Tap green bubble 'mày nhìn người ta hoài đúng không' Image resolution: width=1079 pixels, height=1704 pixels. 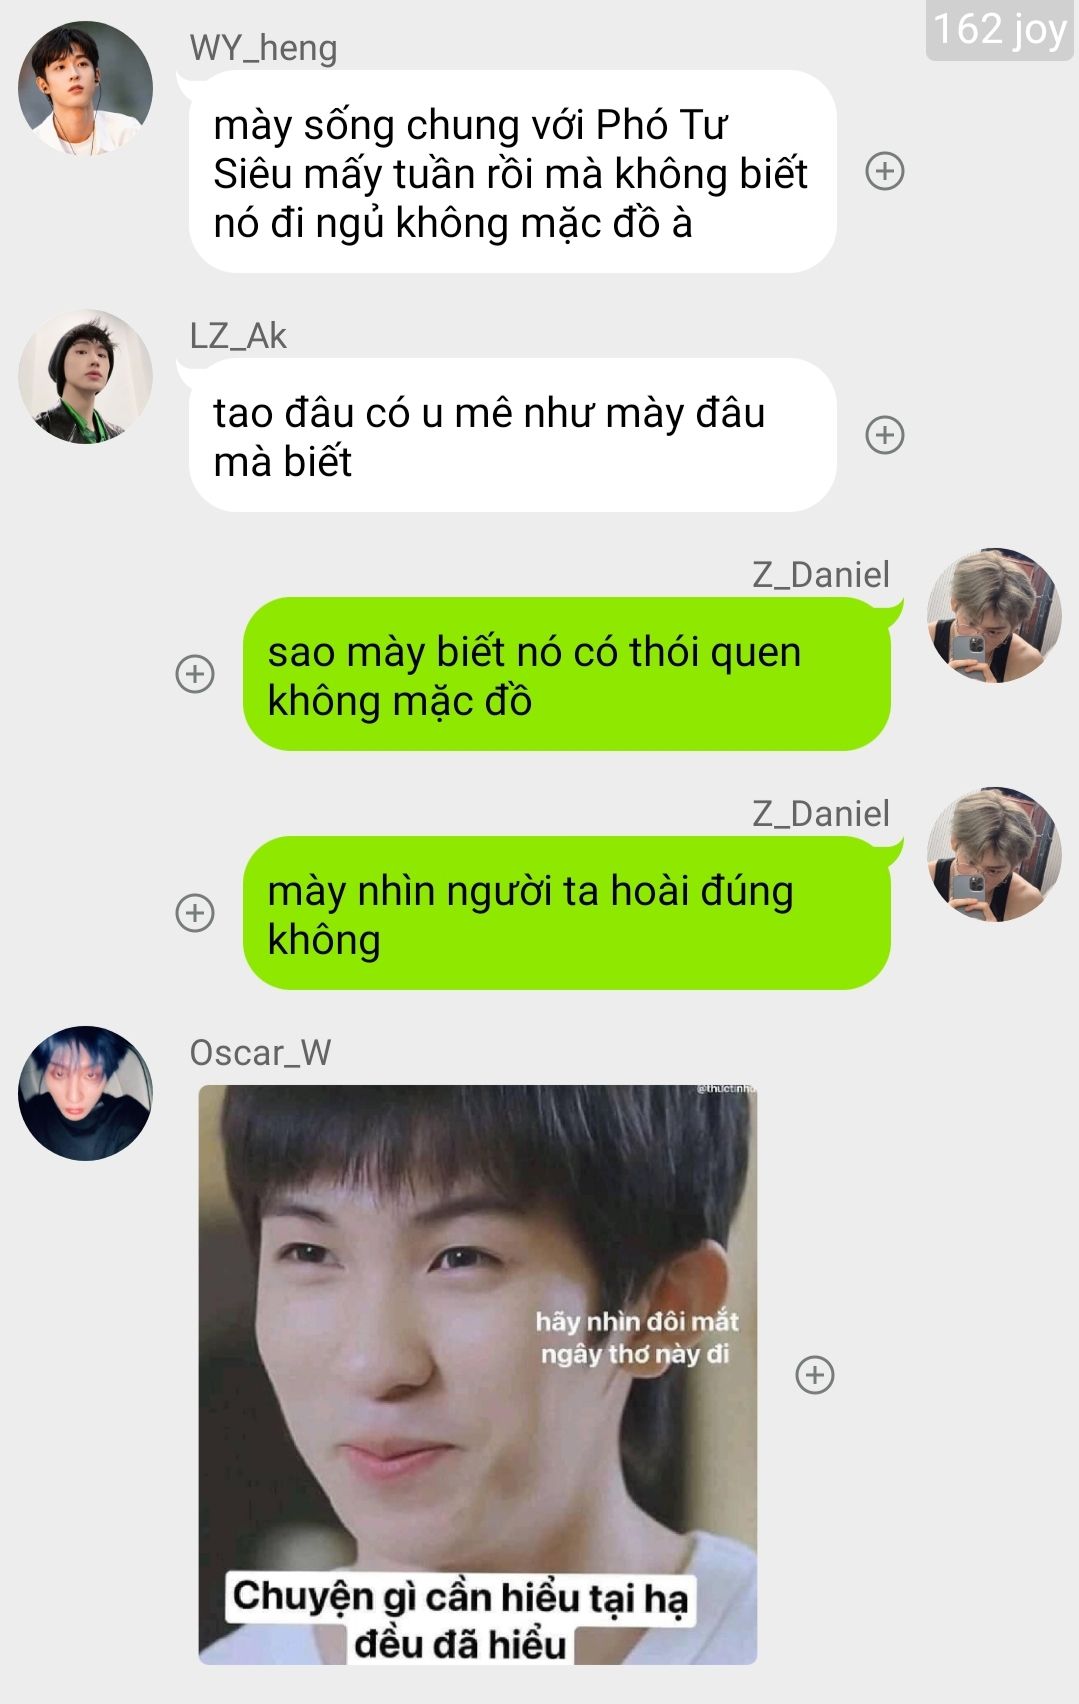point(567,914)
